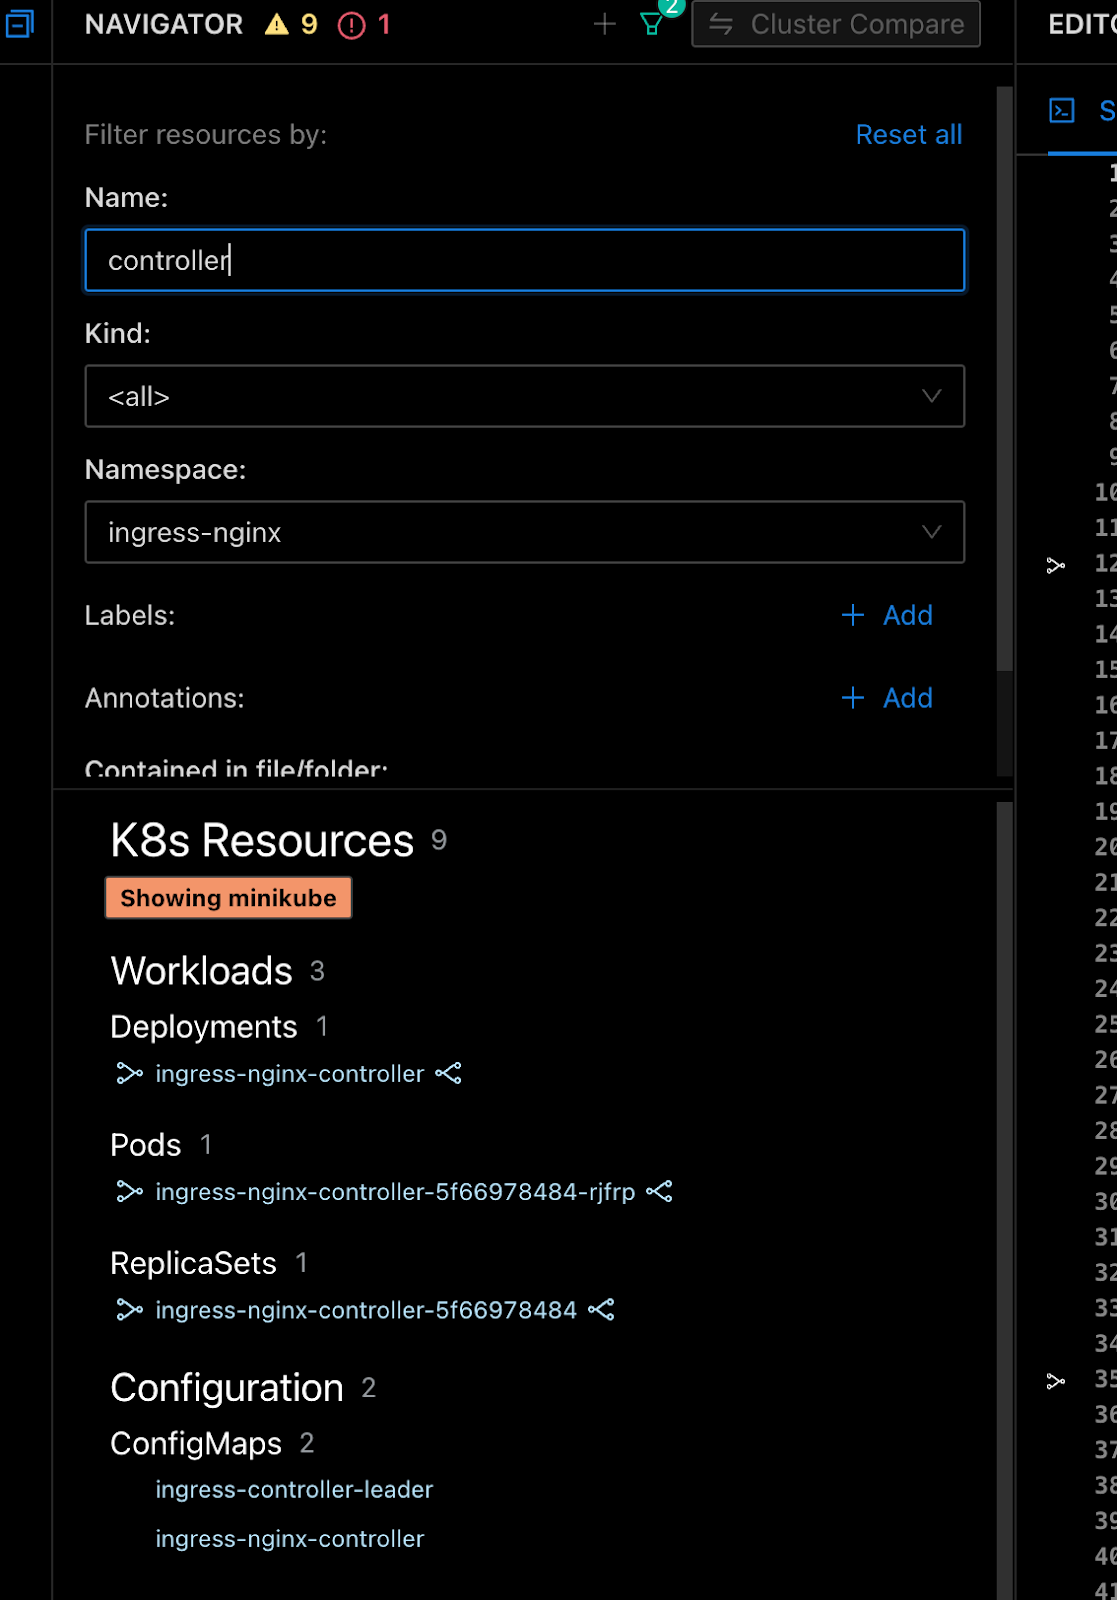1117x1600 pixels.
Task: Click the Reset all link
Action: (x=908, y=135)
